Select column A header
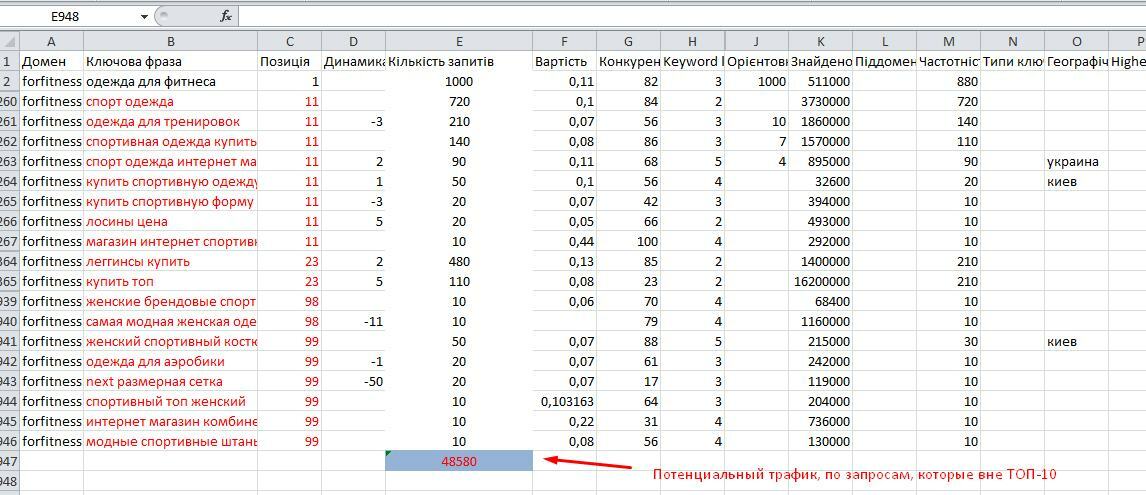Screen dimensions: 1146x495 (x=51, y=42)
